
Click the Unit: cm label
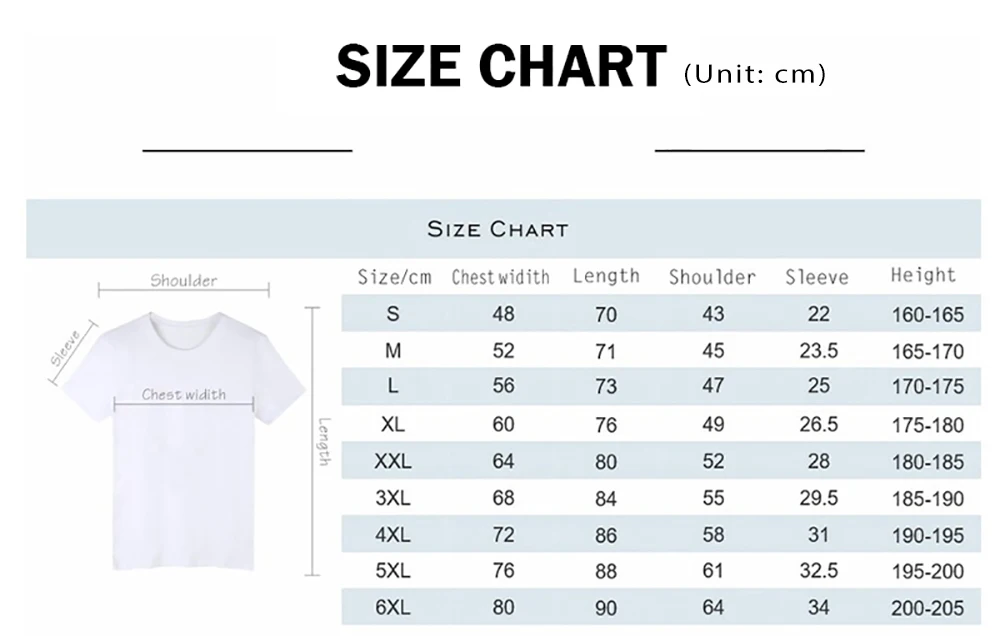point(755,74)
